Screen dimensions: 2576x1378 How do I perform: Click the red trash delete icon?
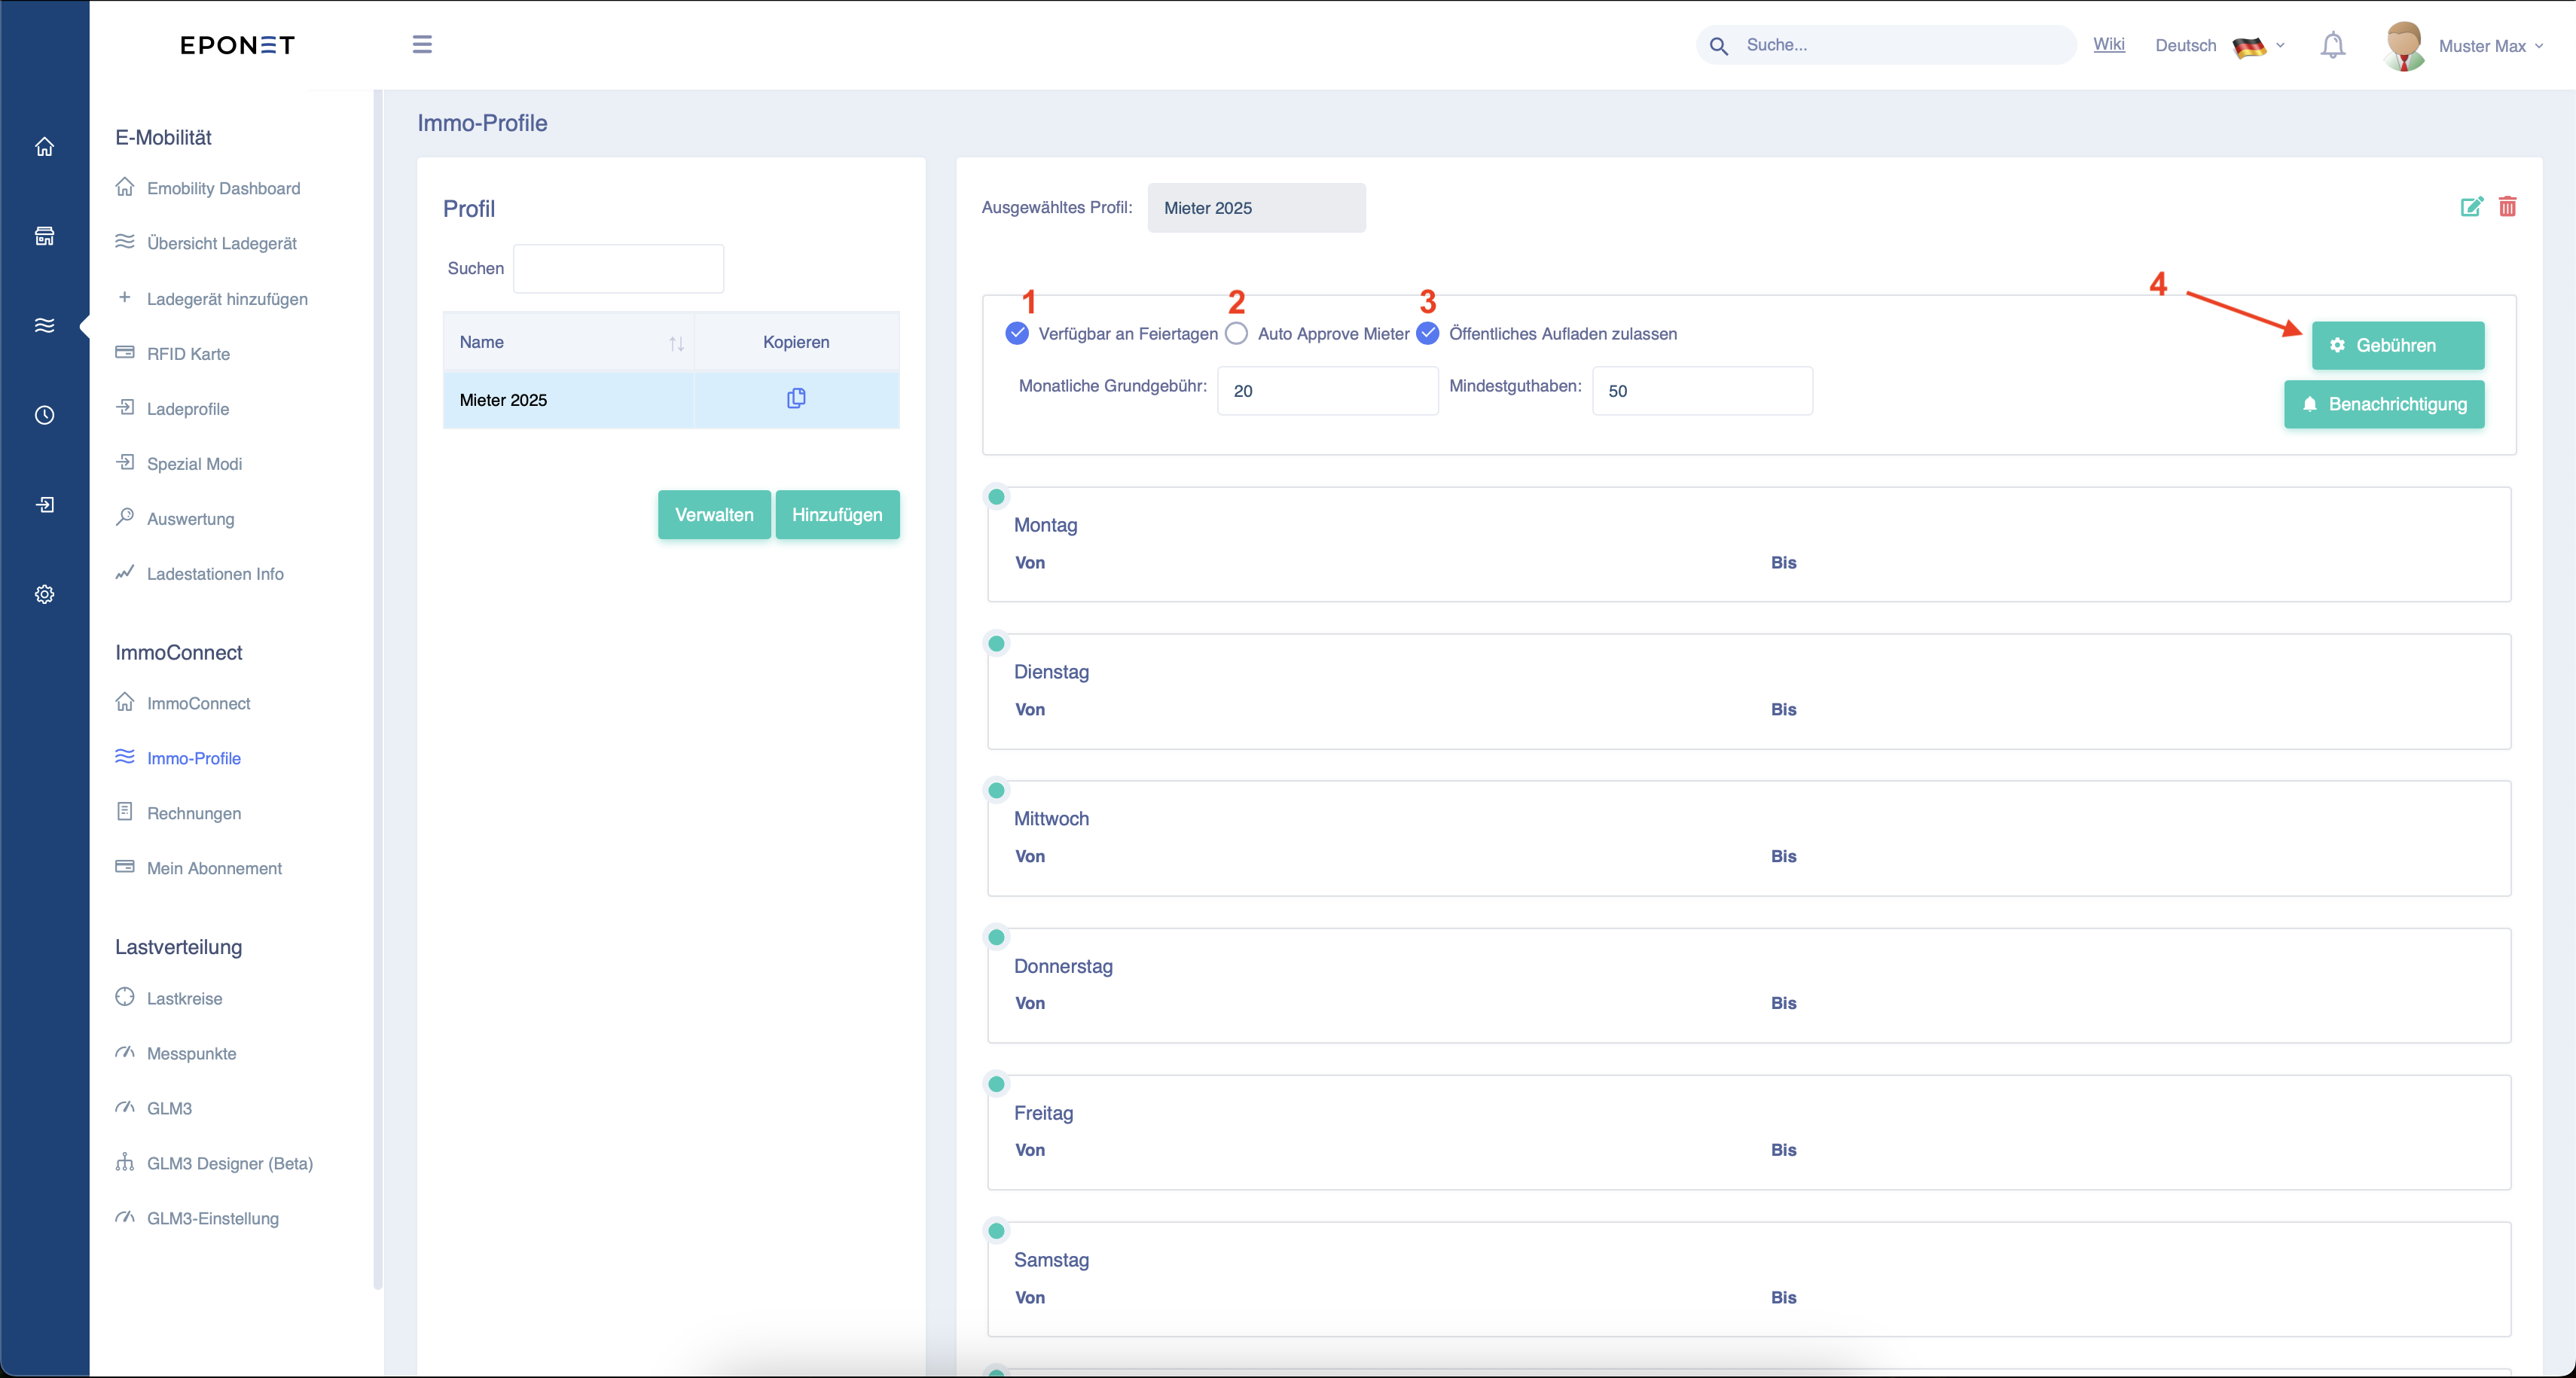(2507, 207)
